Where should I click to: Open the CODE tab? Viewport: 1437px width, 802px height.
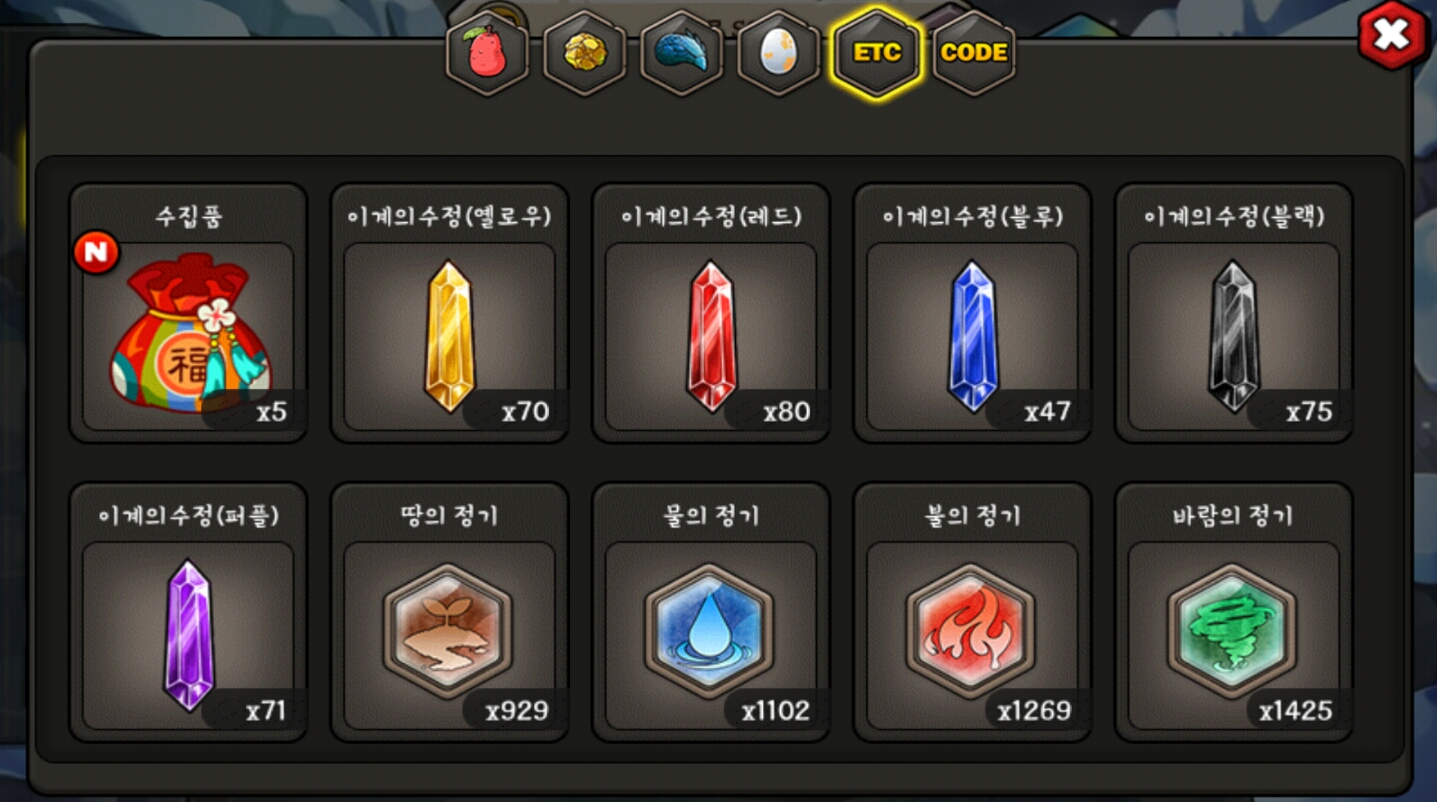(x=974, y=53)
